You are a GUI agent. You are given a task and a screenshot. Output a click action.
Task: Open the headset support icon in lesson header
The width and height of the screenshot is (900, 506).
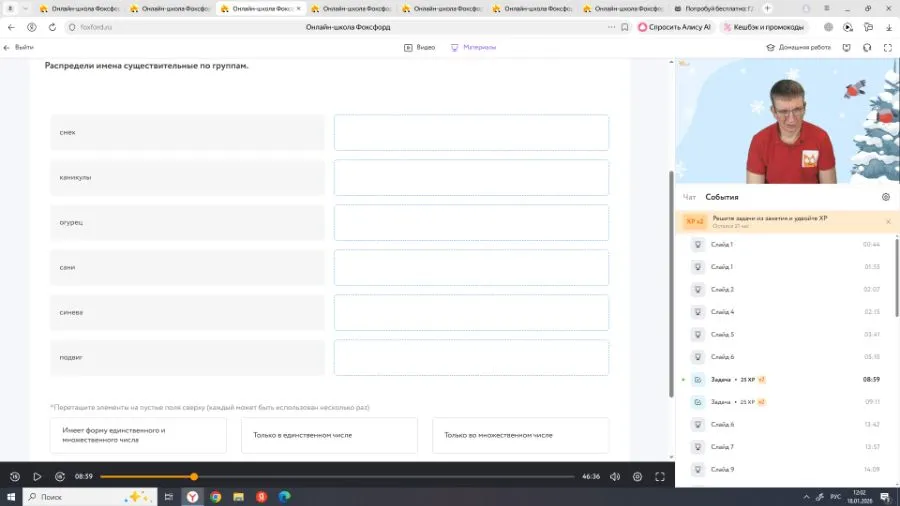[867, 48]
